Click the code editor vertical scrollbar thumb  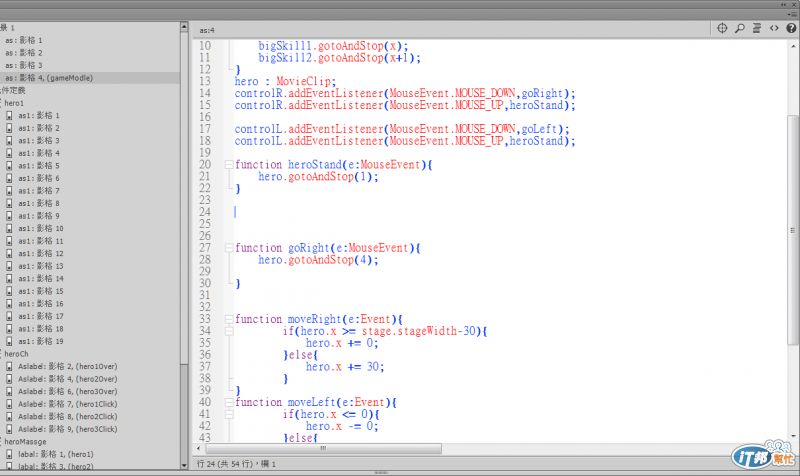pyautogui.click(x=792, y=230)
